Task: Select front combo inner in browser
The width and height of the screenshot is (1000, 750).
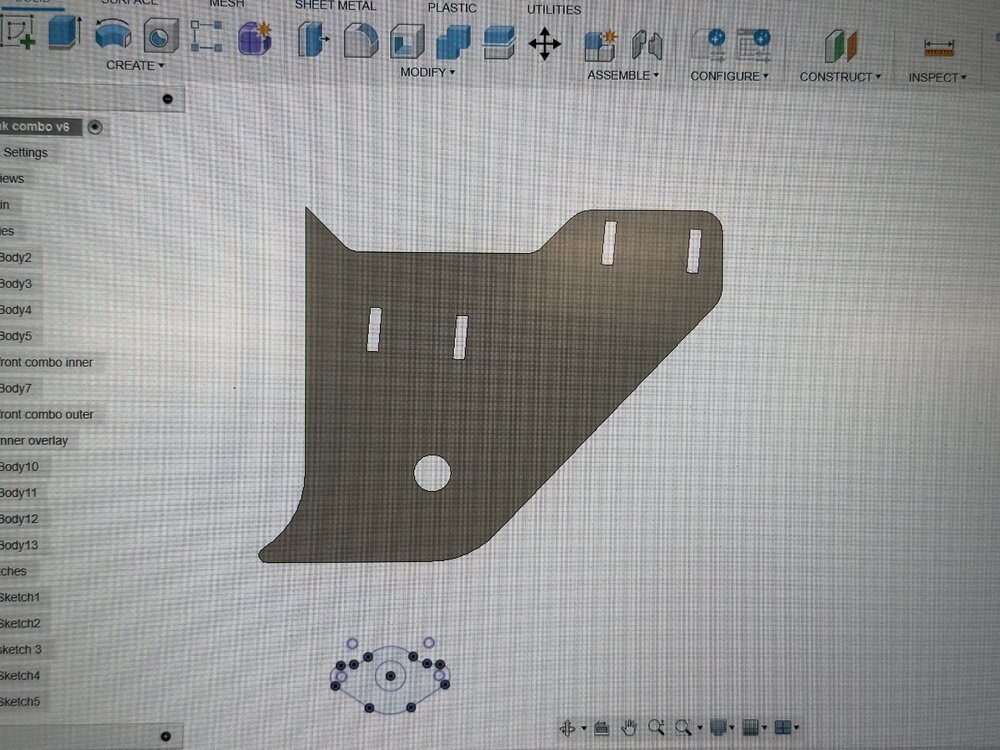Action: [x=47, y=362]
